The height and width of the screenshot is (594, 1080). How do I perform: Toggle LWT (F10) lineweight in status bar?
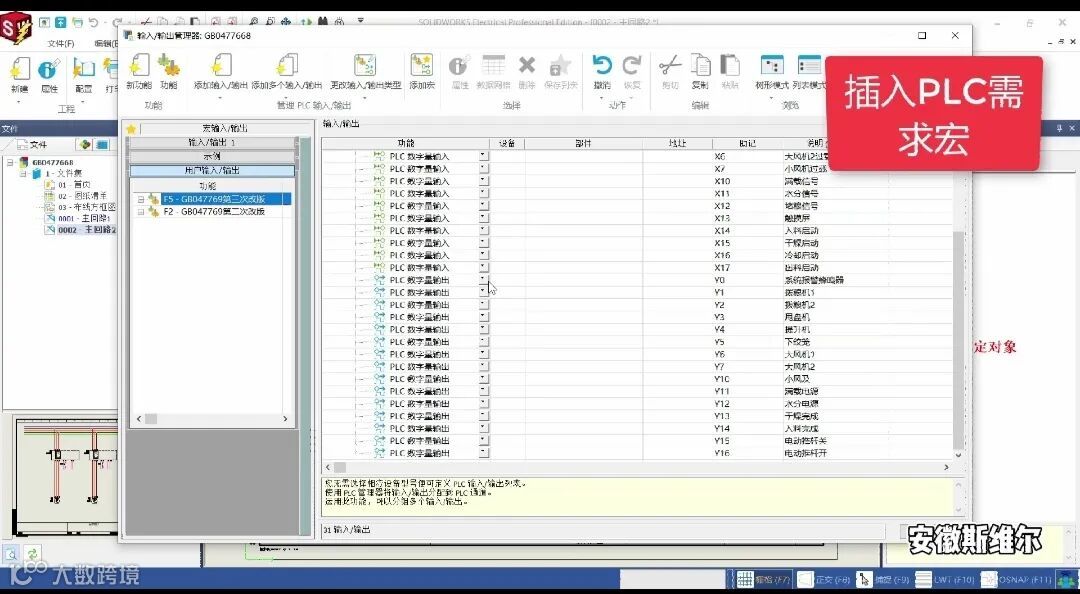pyautogui.click(x=945, y=580)
